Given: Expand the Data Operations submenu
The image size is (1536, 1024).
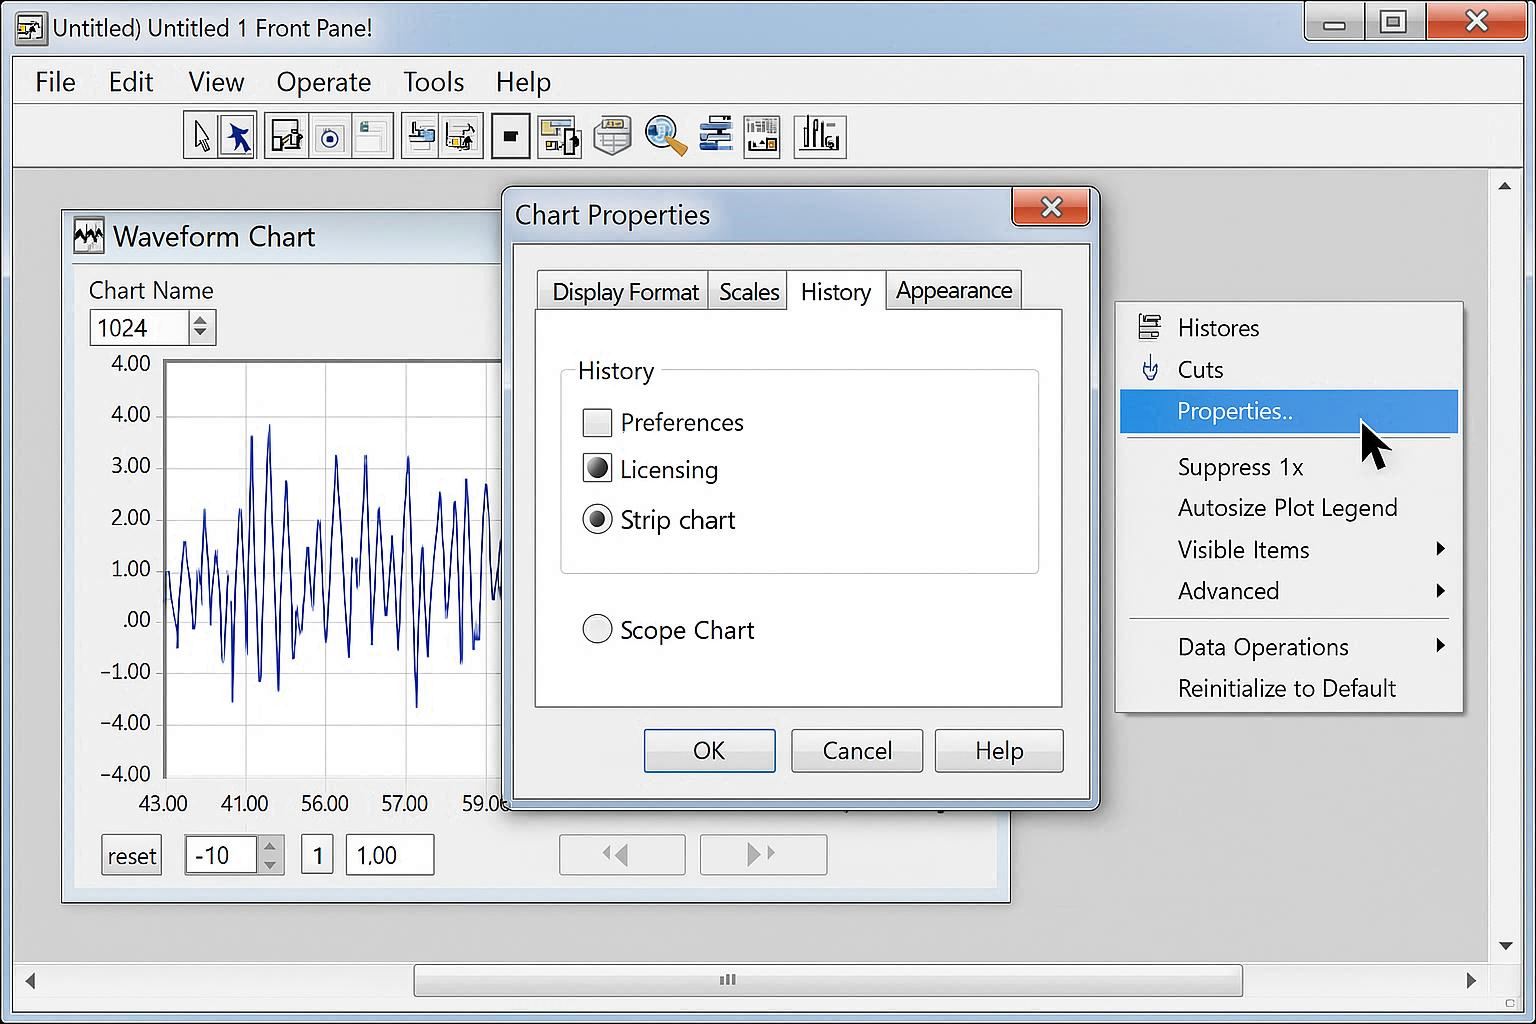Looking at the screenshot, I should click(1263, 646).
